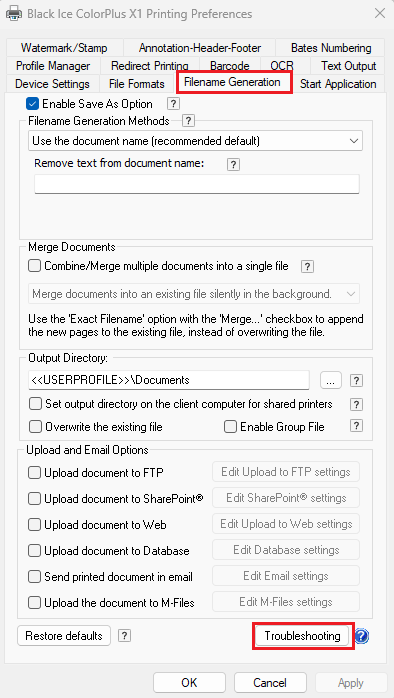
Task: Click the Troubleshooting button
Action: (x=303, y=636)
